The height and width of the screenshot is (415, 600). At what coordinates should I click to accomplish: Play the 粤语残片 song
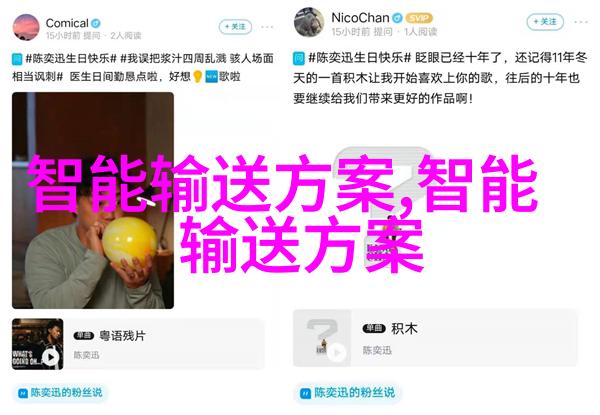click(51, 357)
